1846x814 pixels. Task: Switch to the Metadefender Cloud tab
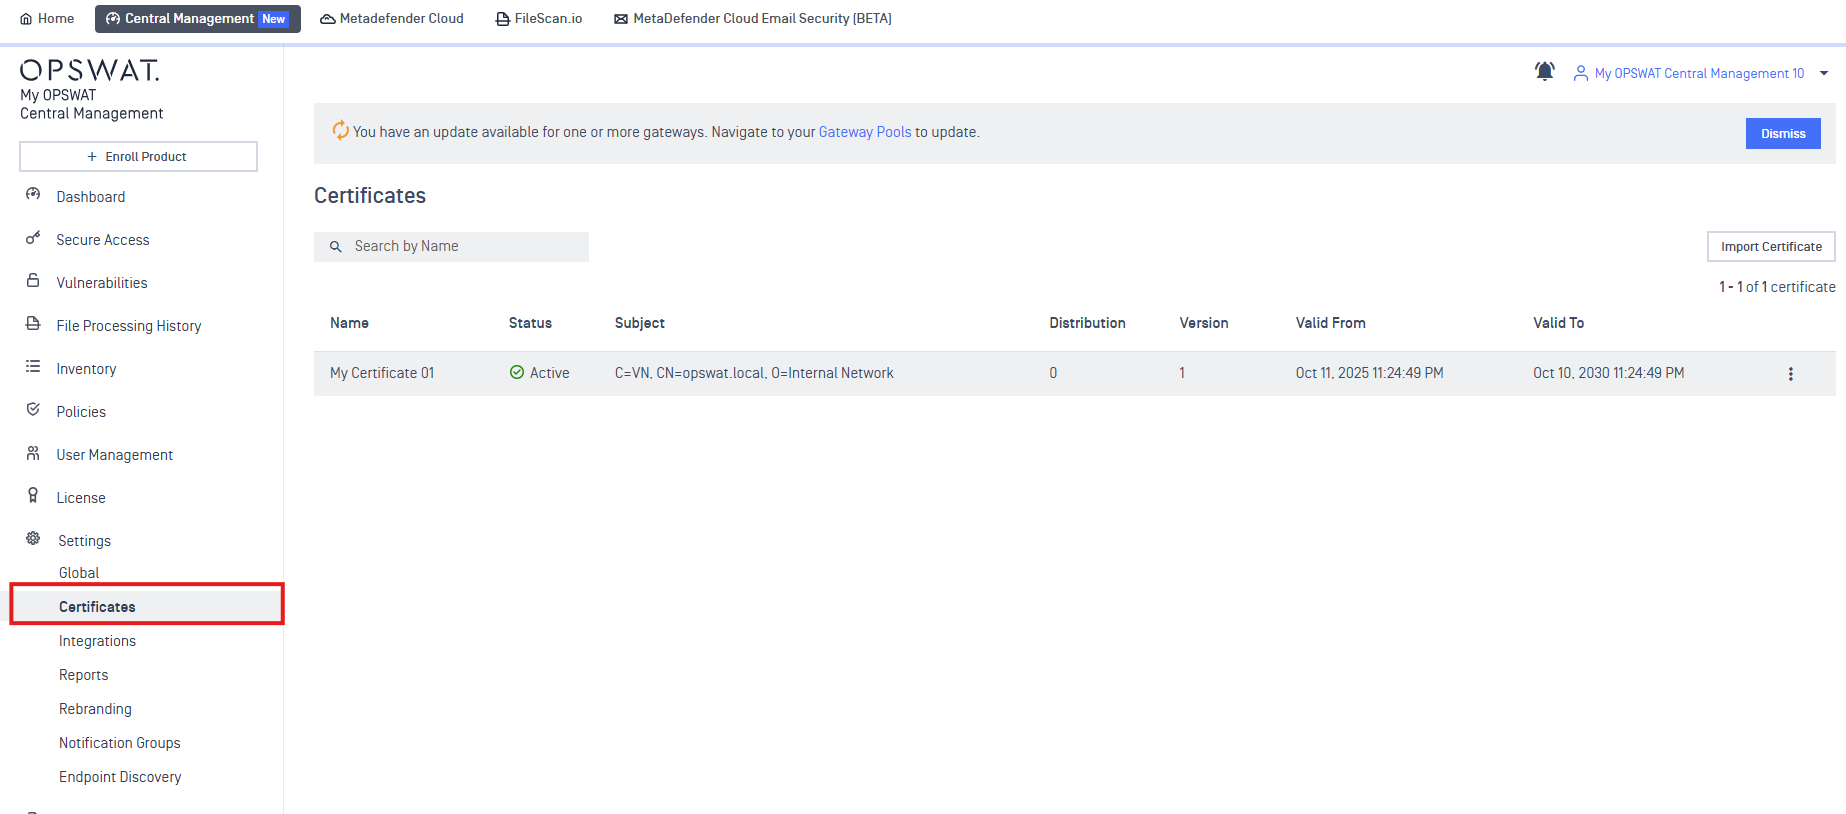point(391,19)
